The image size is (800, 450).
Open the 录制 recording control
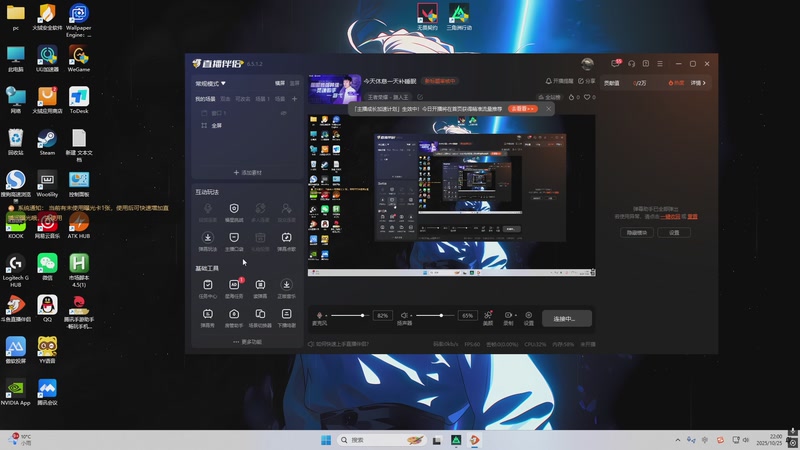508,318
